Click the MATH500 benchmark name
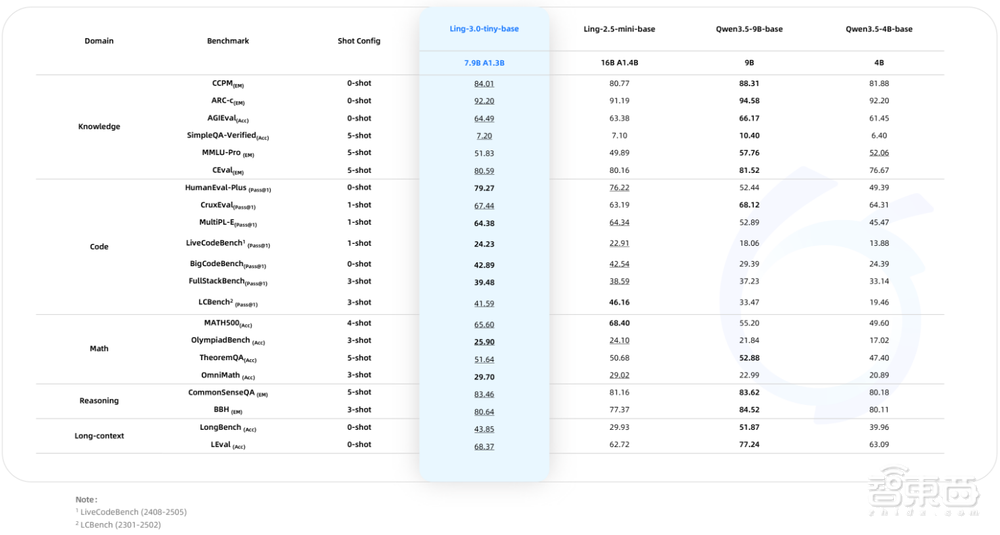This screenshot has height=535, width=1000. (228, 323)
